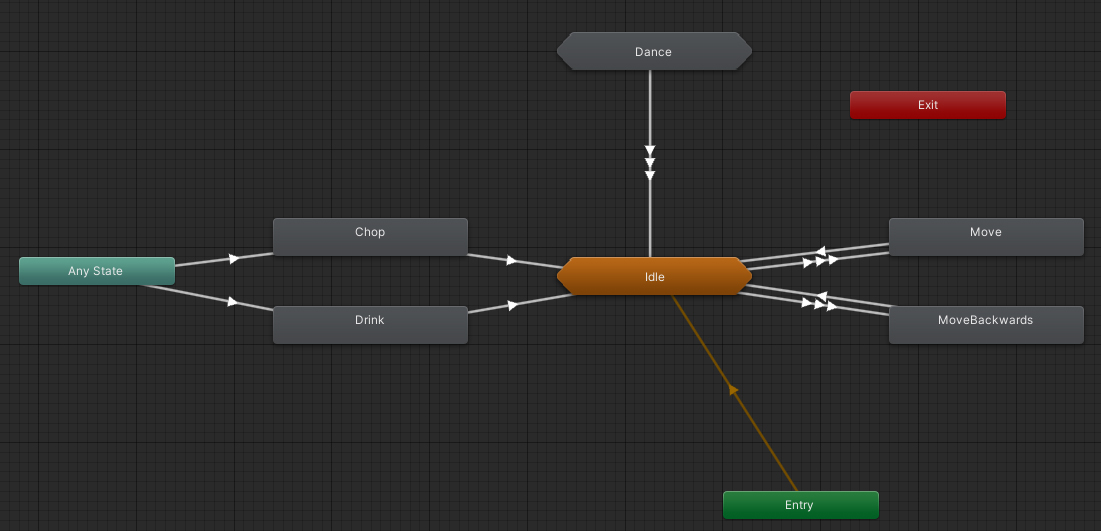Image resolution: width=1101 pixels, height=531 pixels.
Task: Select the Chop to Idle transition arrow
Action: (x=511, y=261)
